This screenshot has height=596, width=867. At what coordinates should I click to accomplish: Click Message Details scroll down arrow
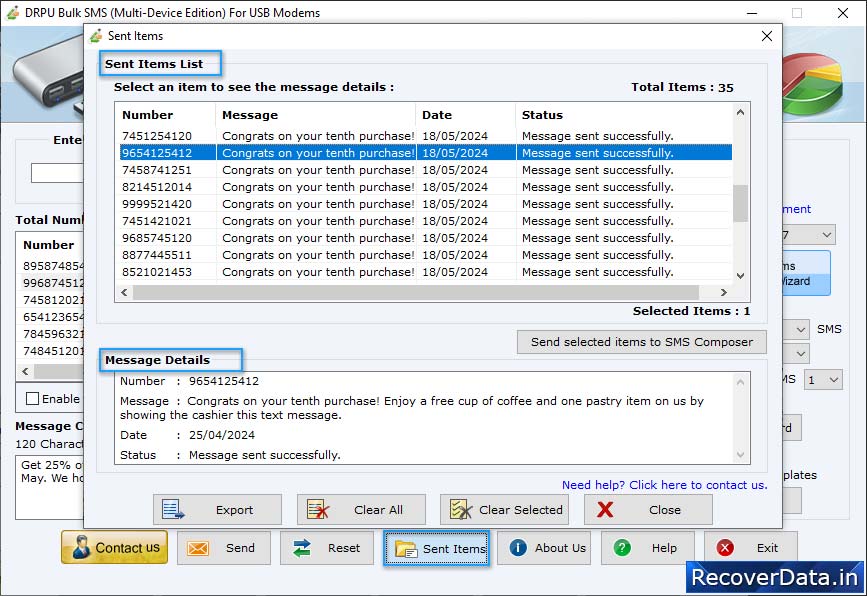(x=740, y=454)
